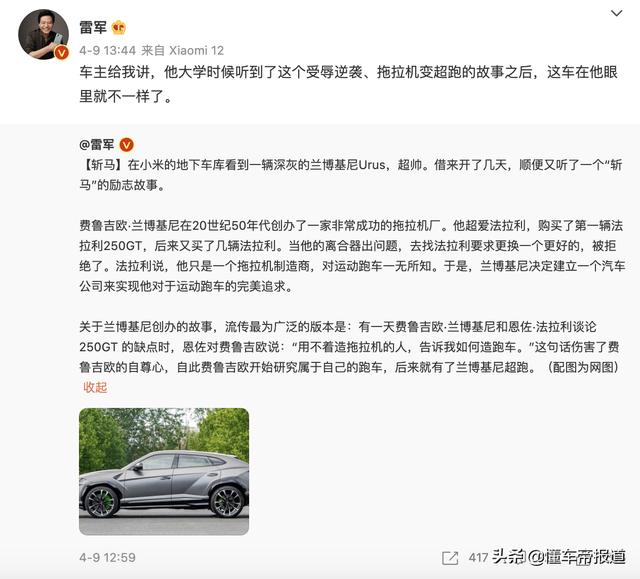Open the 4-9 12:59 repost timestamp
The width and height of the screenshot is (640, 579).
[x=107, y=557]
